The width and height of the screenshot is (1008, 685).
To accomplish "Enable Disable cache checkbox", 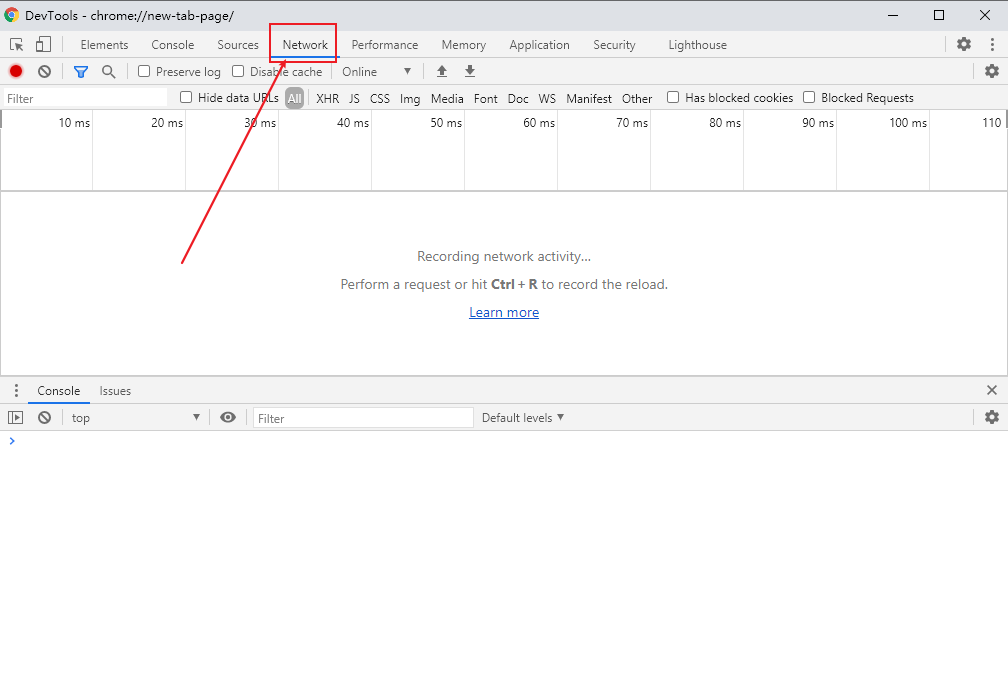I will click(238, 71).
